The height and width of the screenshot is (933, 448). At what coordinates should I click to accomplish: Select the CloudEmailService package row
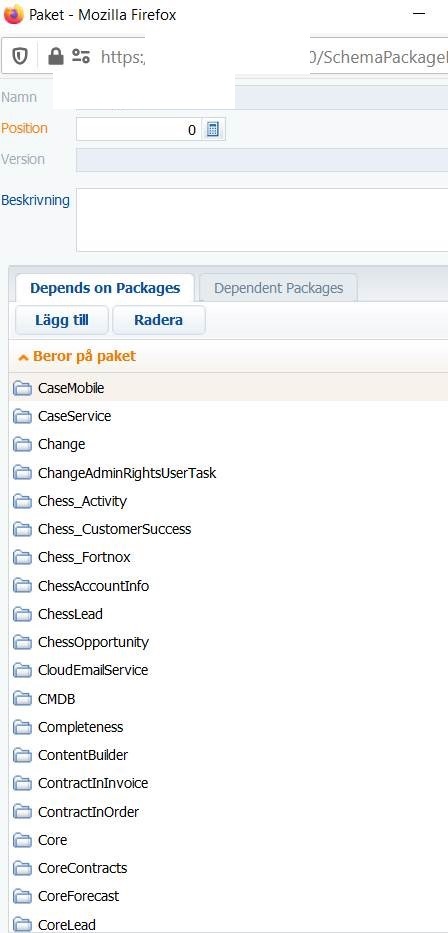[x=228, y=670]
